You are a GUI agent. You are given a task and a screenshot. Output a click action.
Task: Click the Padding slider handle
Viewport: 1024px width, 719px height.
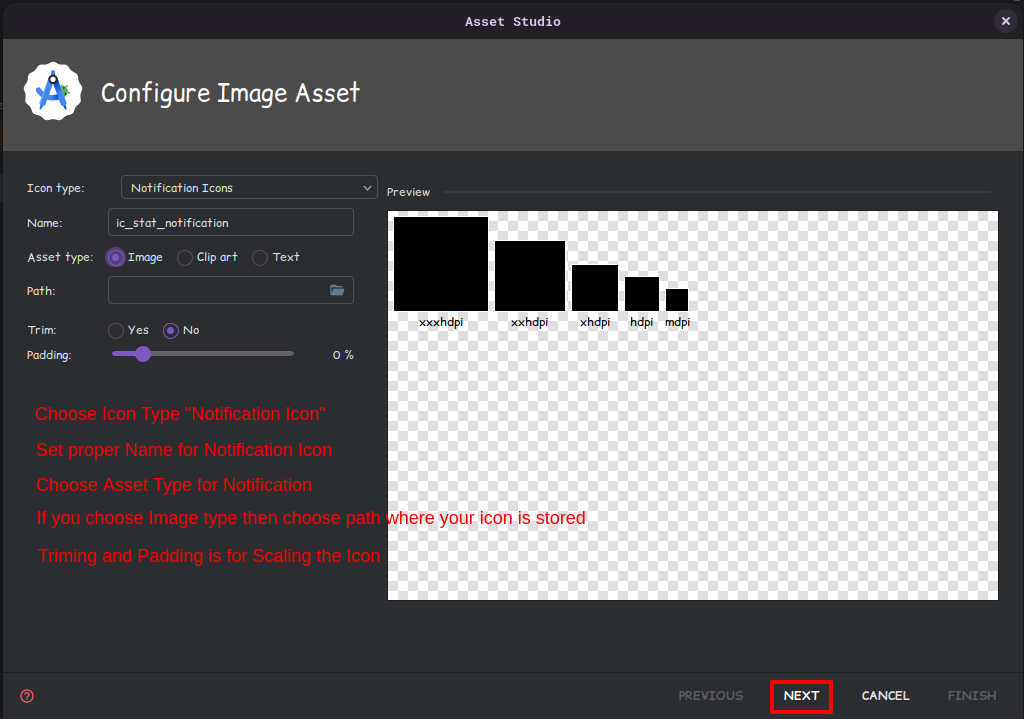tap(143, 353)
